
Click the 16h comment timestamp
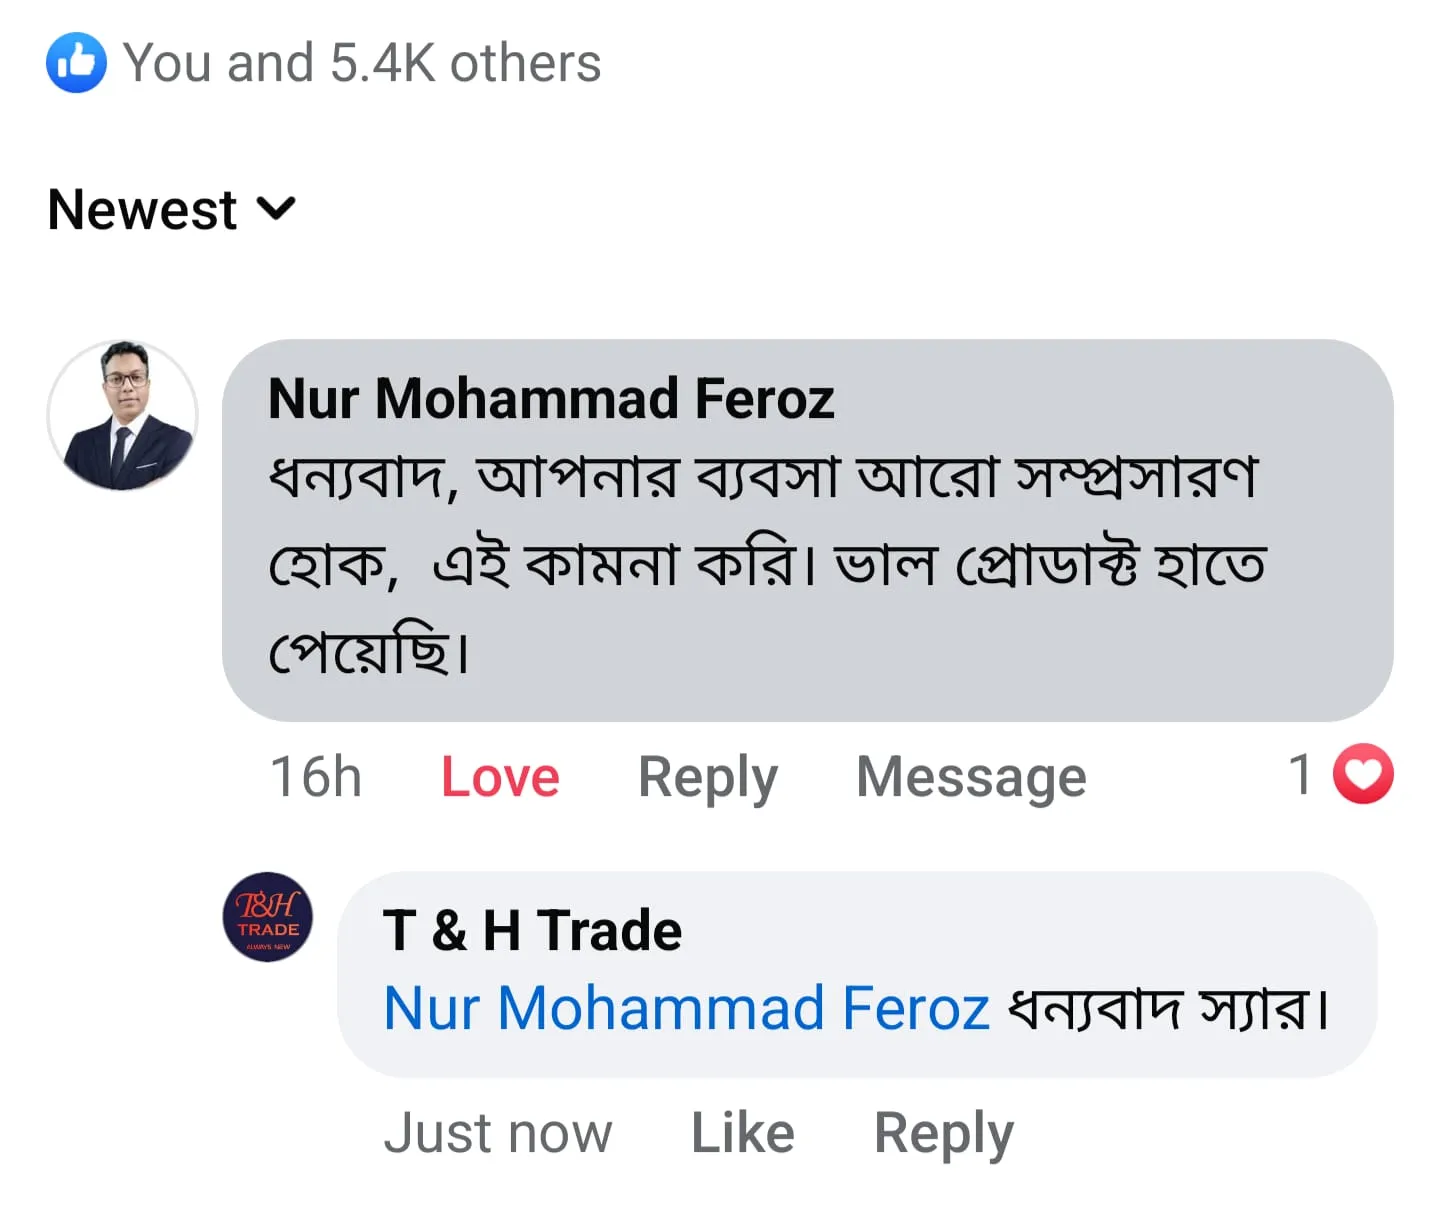[x=316, y=777]
